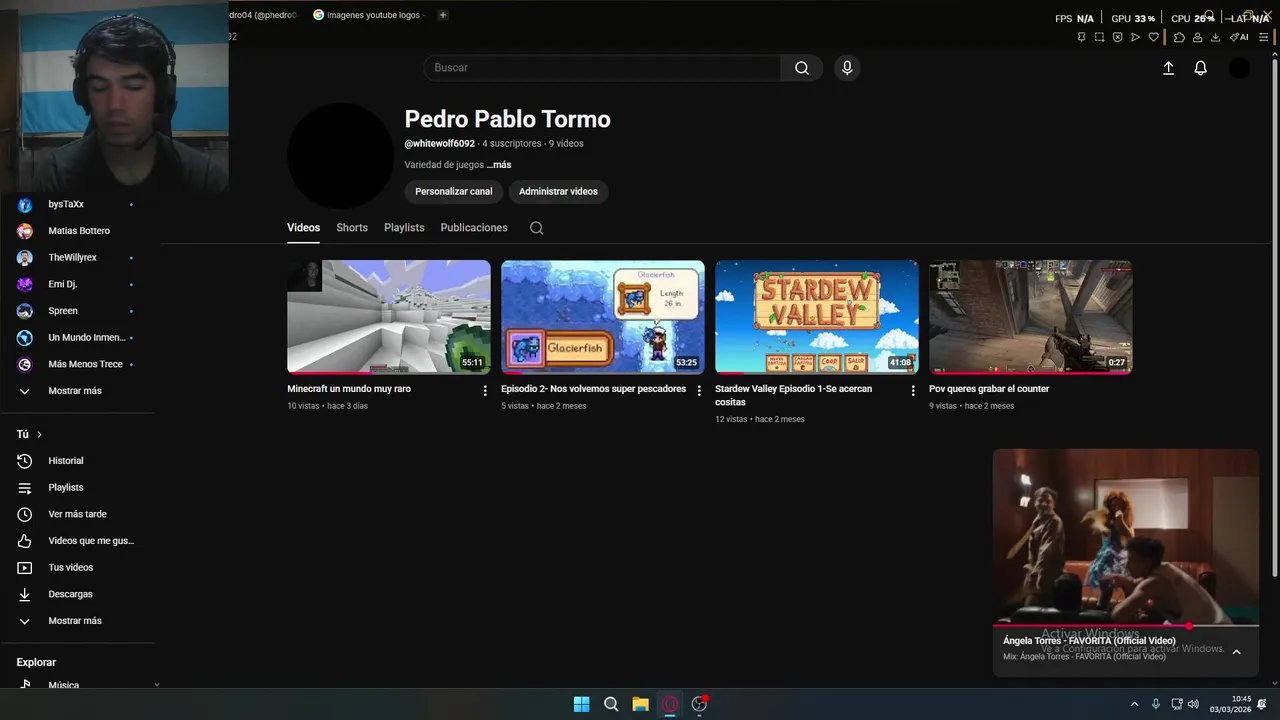Screen dimensions: 1280x720
Task: Open the browser easy setup menu icon
Action: (1263, 37)
